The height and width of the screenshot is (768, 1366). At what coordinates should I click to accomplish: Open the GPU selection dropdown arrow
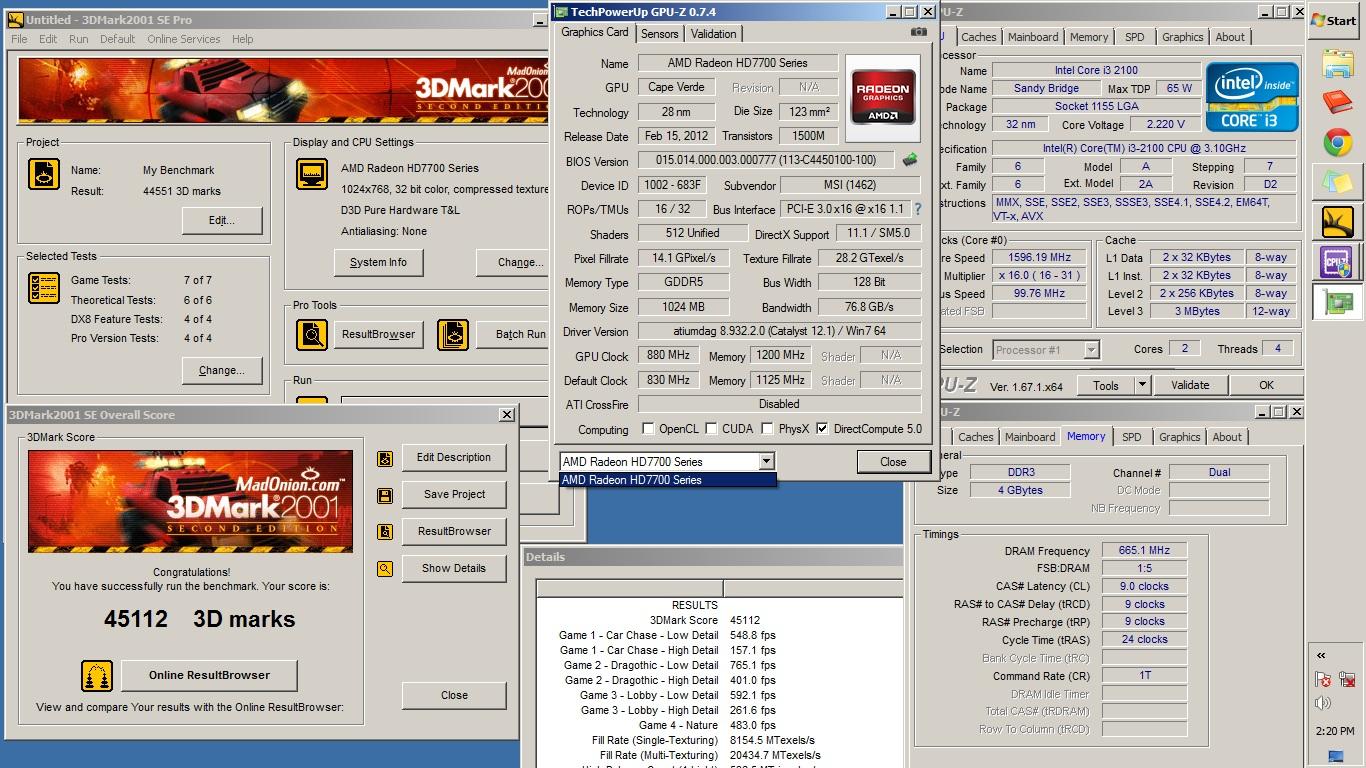pyautogui.click(x=766, y=461)
